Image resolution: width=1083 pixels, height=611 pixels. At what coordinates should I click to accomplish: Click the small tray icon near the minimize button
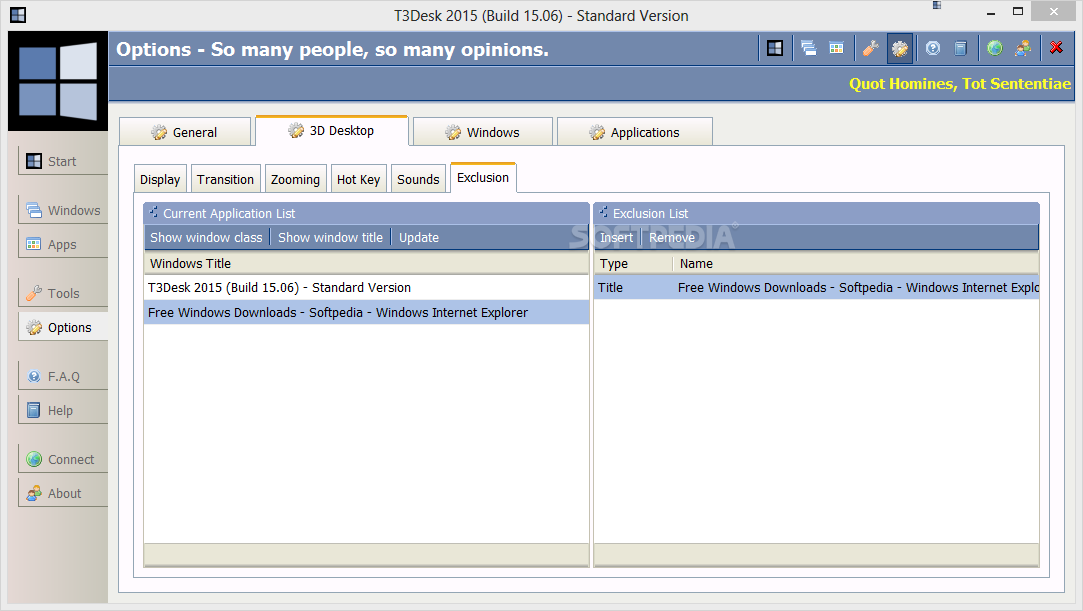(x=937, y=6)
